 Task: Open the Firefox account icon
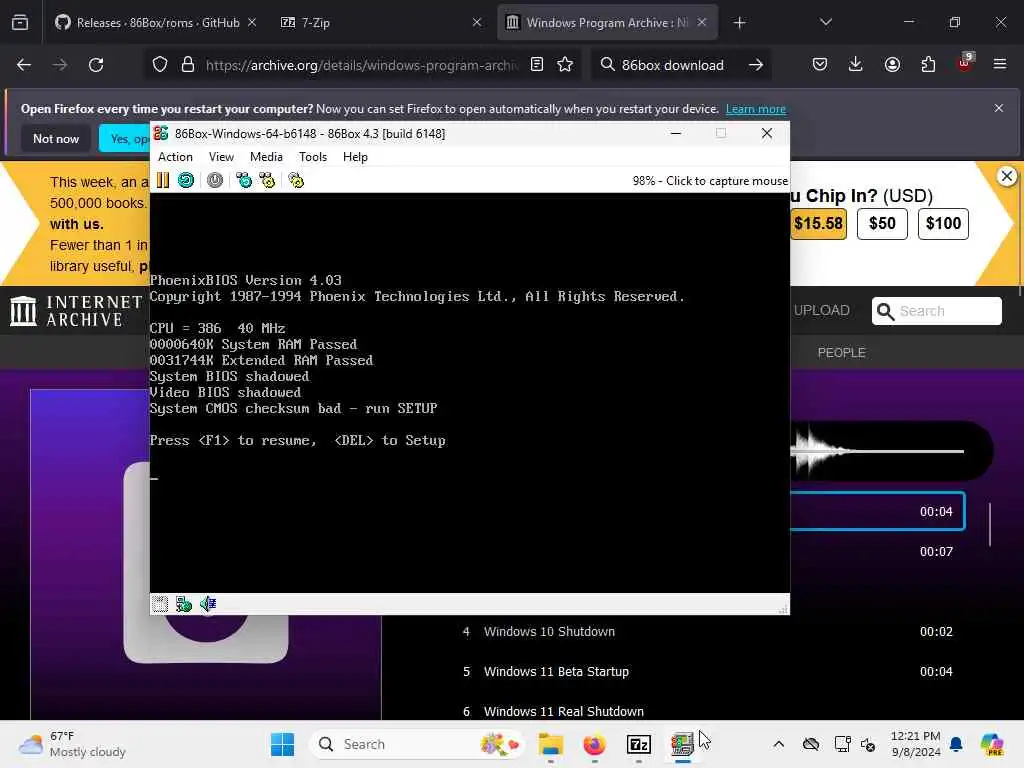click(892, 65)
